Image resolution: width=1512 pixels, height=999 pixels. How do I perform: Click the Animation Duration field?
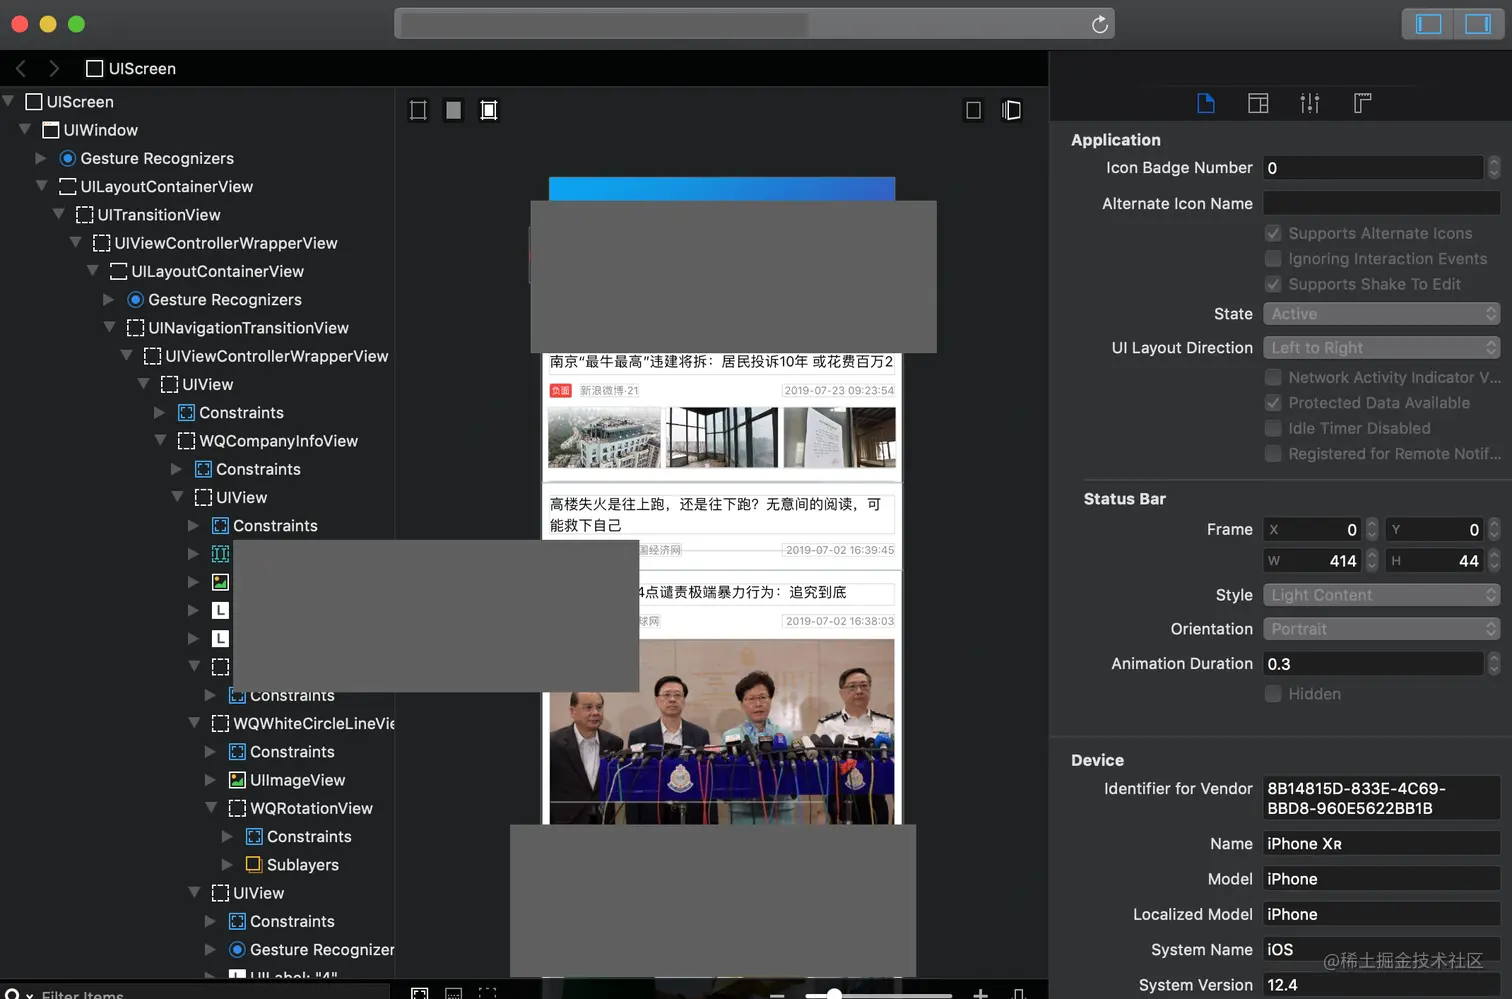[1373, 664]
